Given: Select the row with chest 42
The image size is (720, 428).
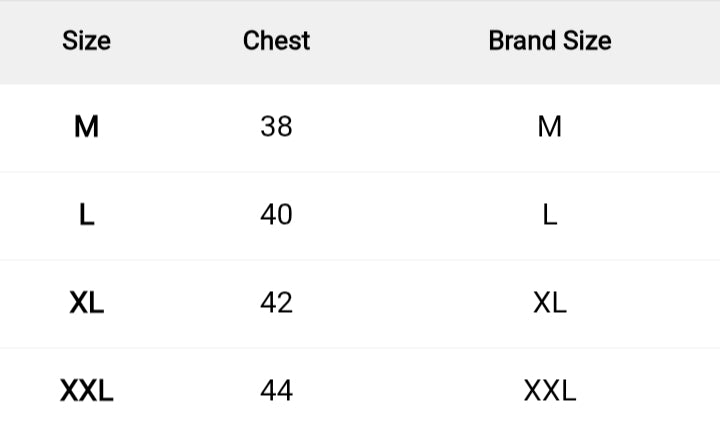Looking at the screenshot, I should click(x=400, y=303).
